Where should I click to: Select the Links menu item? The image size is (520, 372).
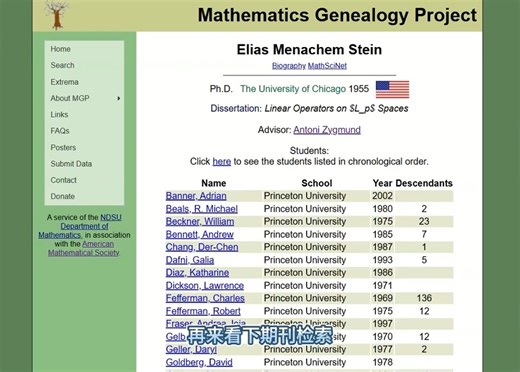(x=59, y=115)
